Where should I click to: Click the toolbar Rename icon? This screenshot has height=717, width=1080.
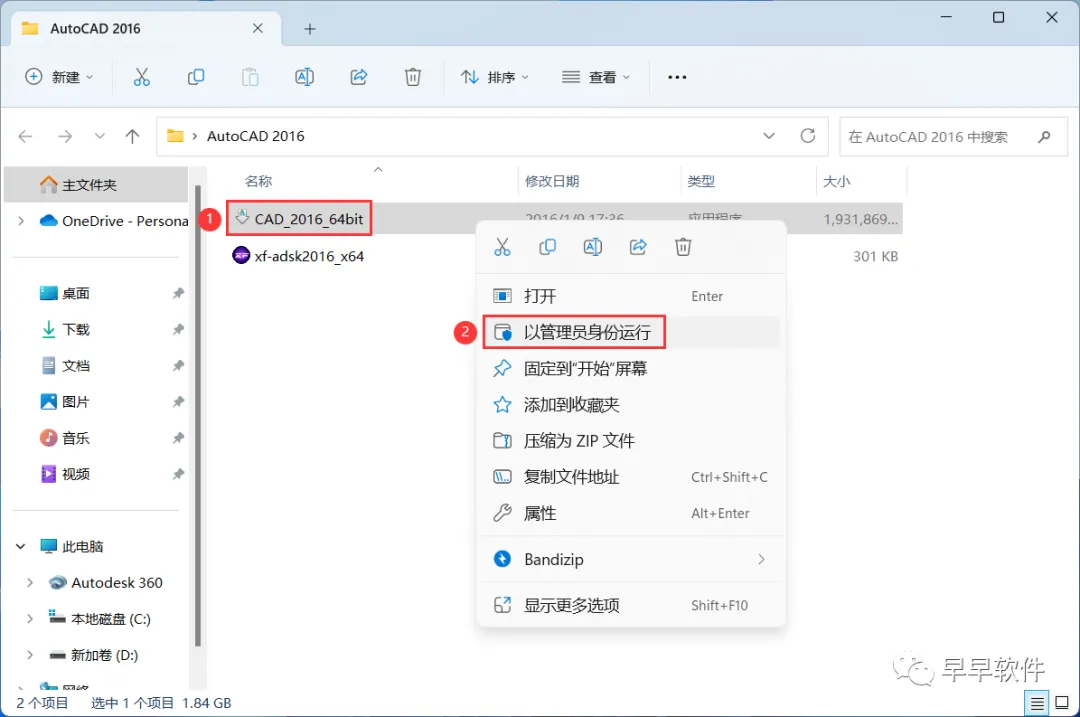click(x=304, y=77)
